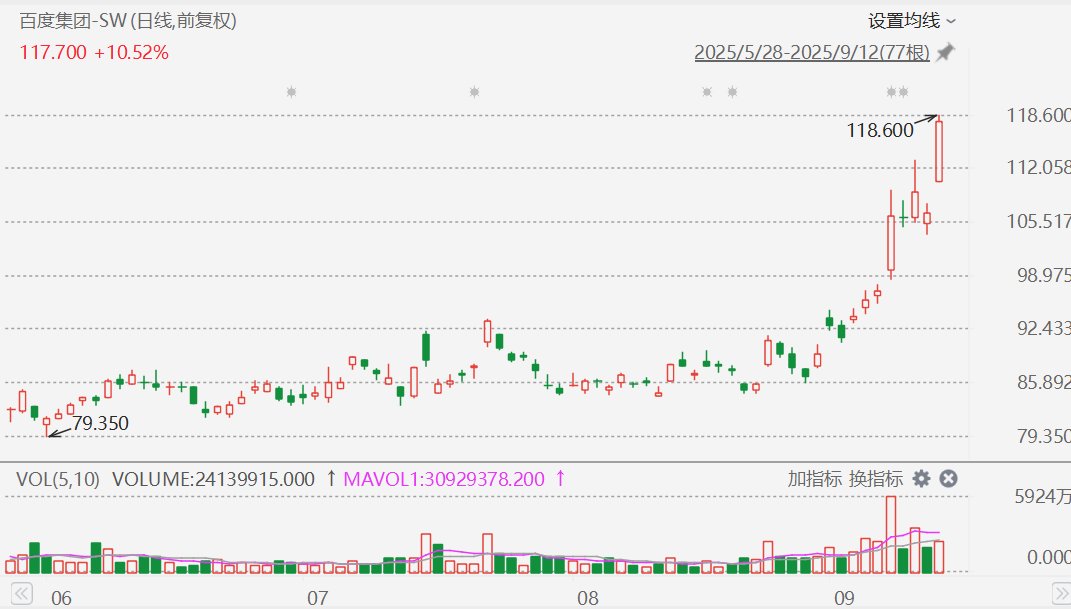Click the 85.892 price axis label

pyautogui.click(x=1043, y=382)
